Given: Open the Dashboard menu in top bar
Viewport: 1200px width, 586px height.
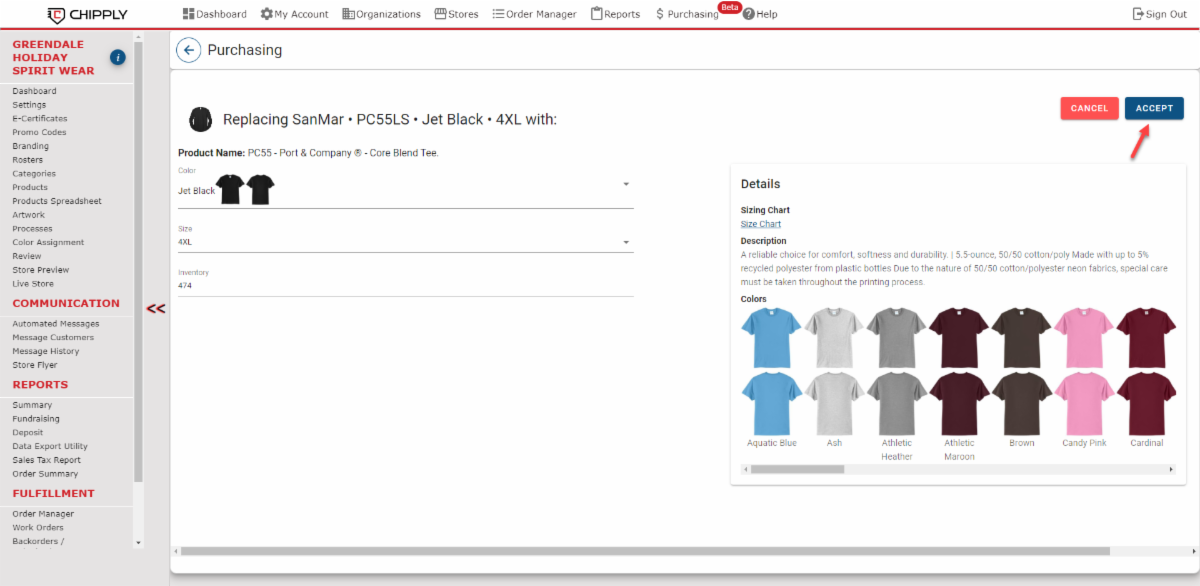Looking at the screenshot, I should click(214, 14).
